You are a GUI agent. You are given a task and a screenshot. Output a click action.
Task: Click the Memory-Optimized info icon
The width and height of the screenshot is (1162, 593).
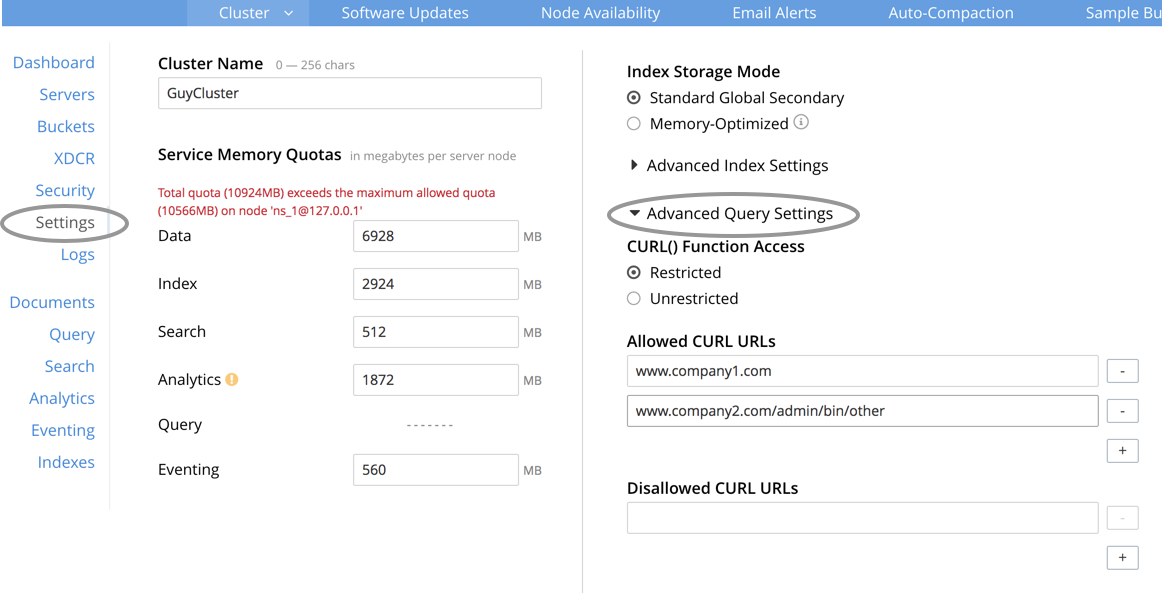803,123
